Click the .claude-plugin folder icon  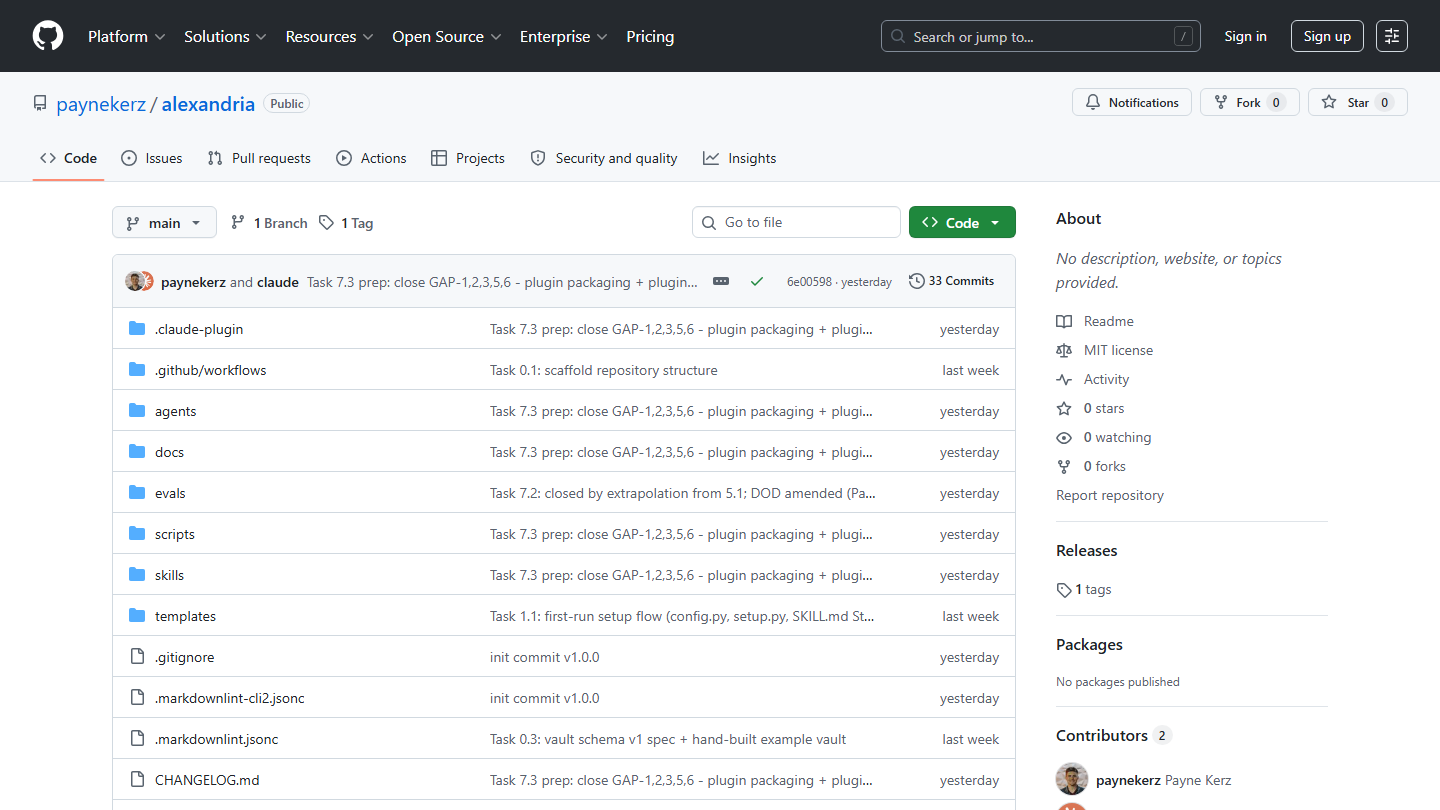pos(137,329)
